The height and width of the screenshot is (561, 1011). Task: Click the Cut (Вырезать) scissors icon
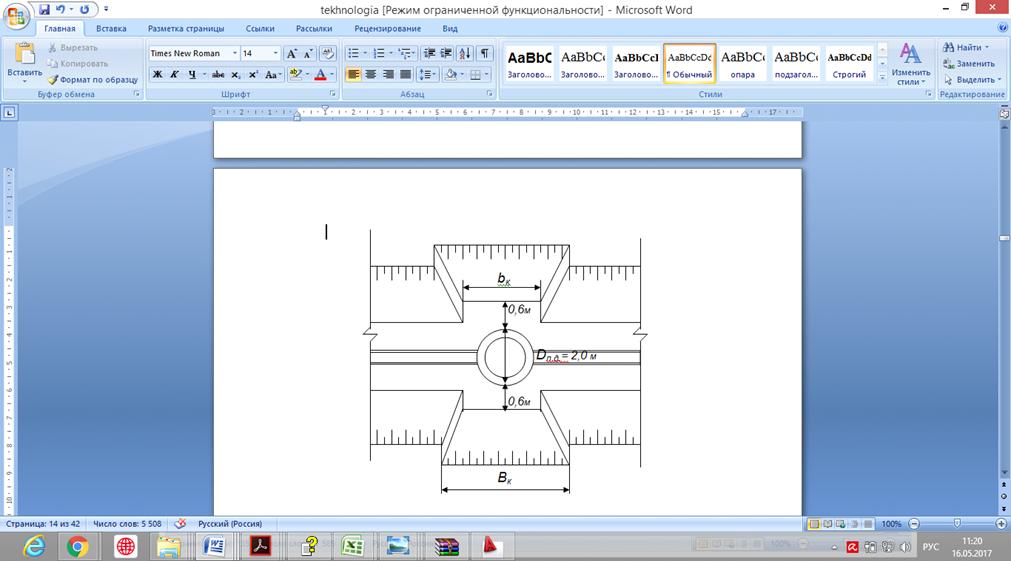coord(53,48)
